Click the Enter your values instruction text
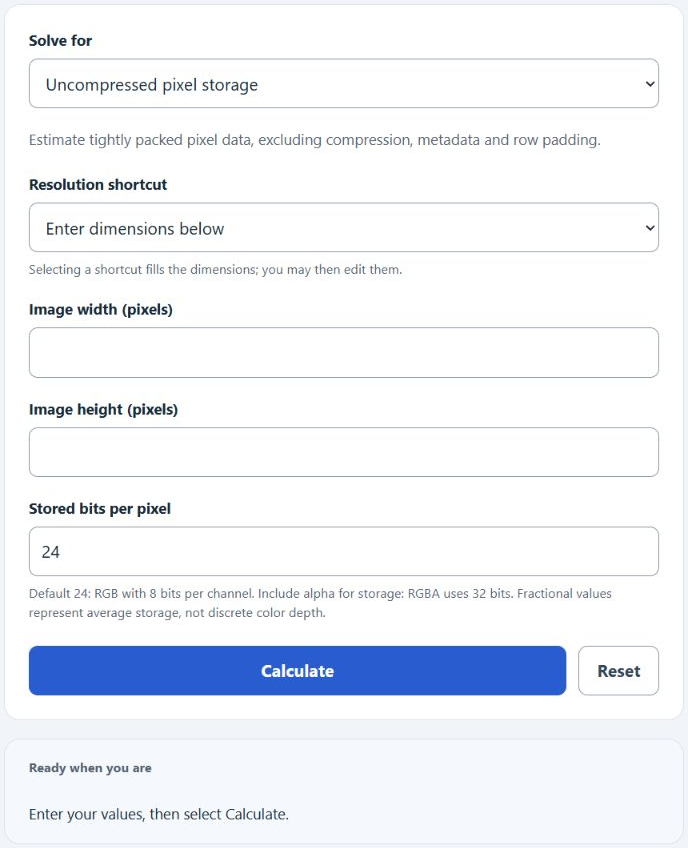 coord(158,814)
